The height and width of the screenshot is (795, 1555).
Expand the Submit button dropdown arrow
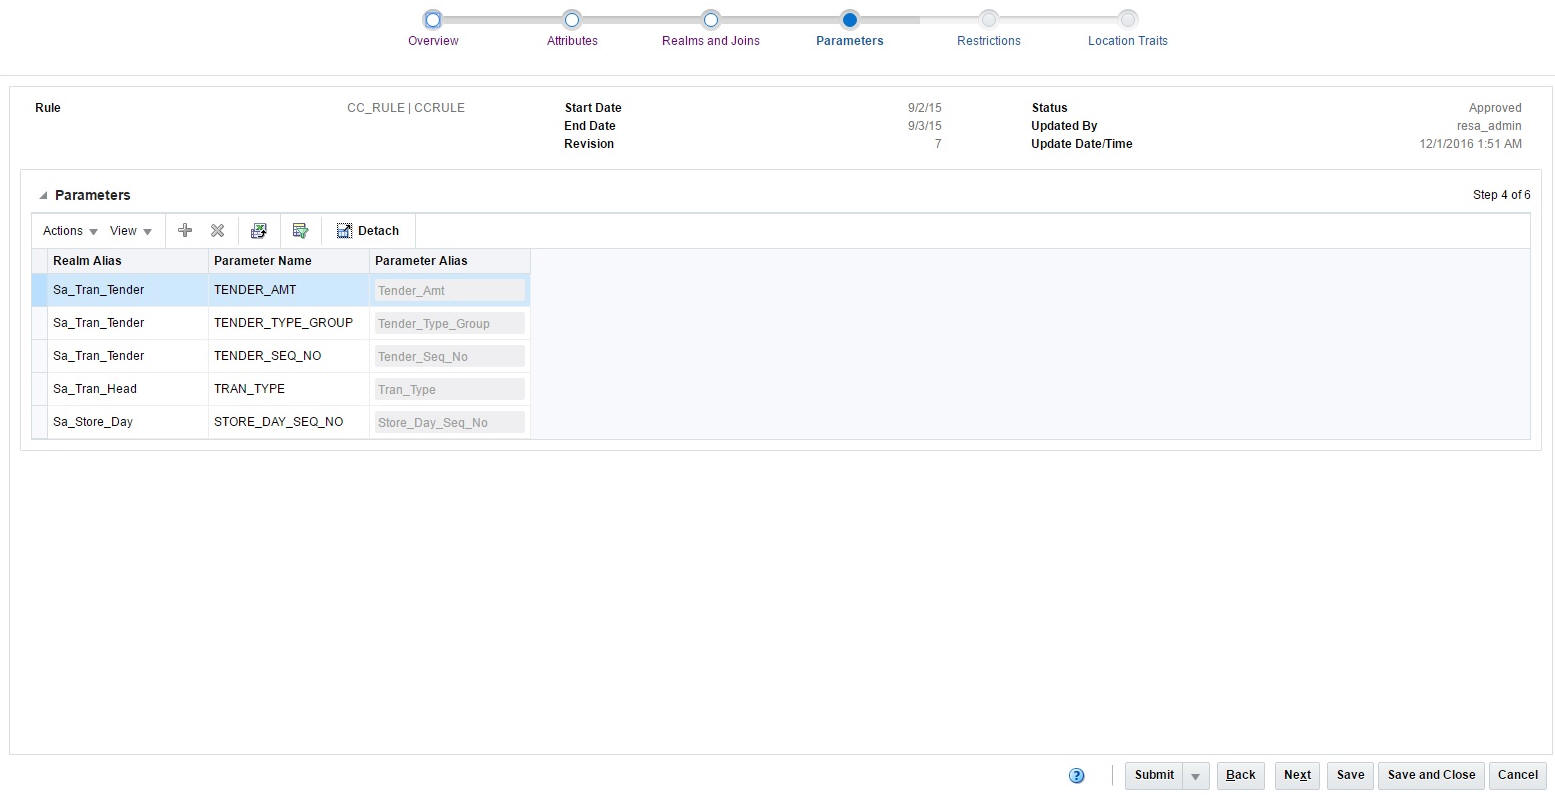tap(1195, 775)
